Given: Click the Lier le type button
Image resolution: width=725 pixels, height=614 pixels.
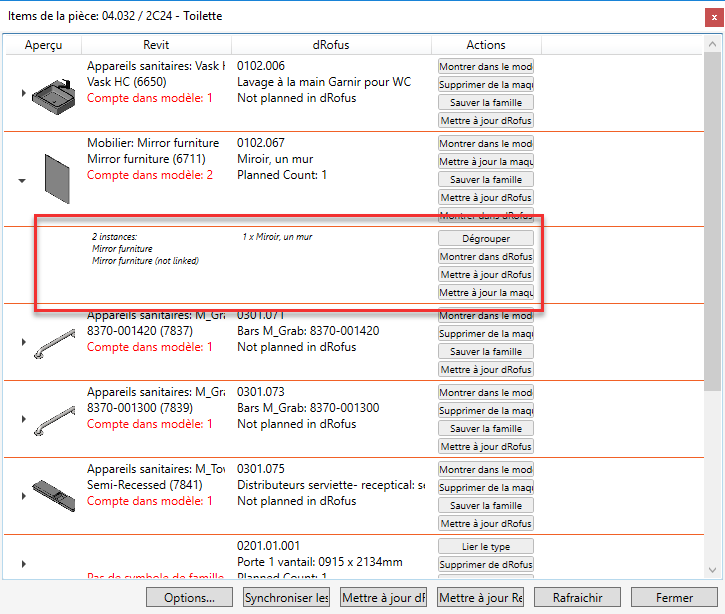Looking at the screenshot, I should coord(485,547).
